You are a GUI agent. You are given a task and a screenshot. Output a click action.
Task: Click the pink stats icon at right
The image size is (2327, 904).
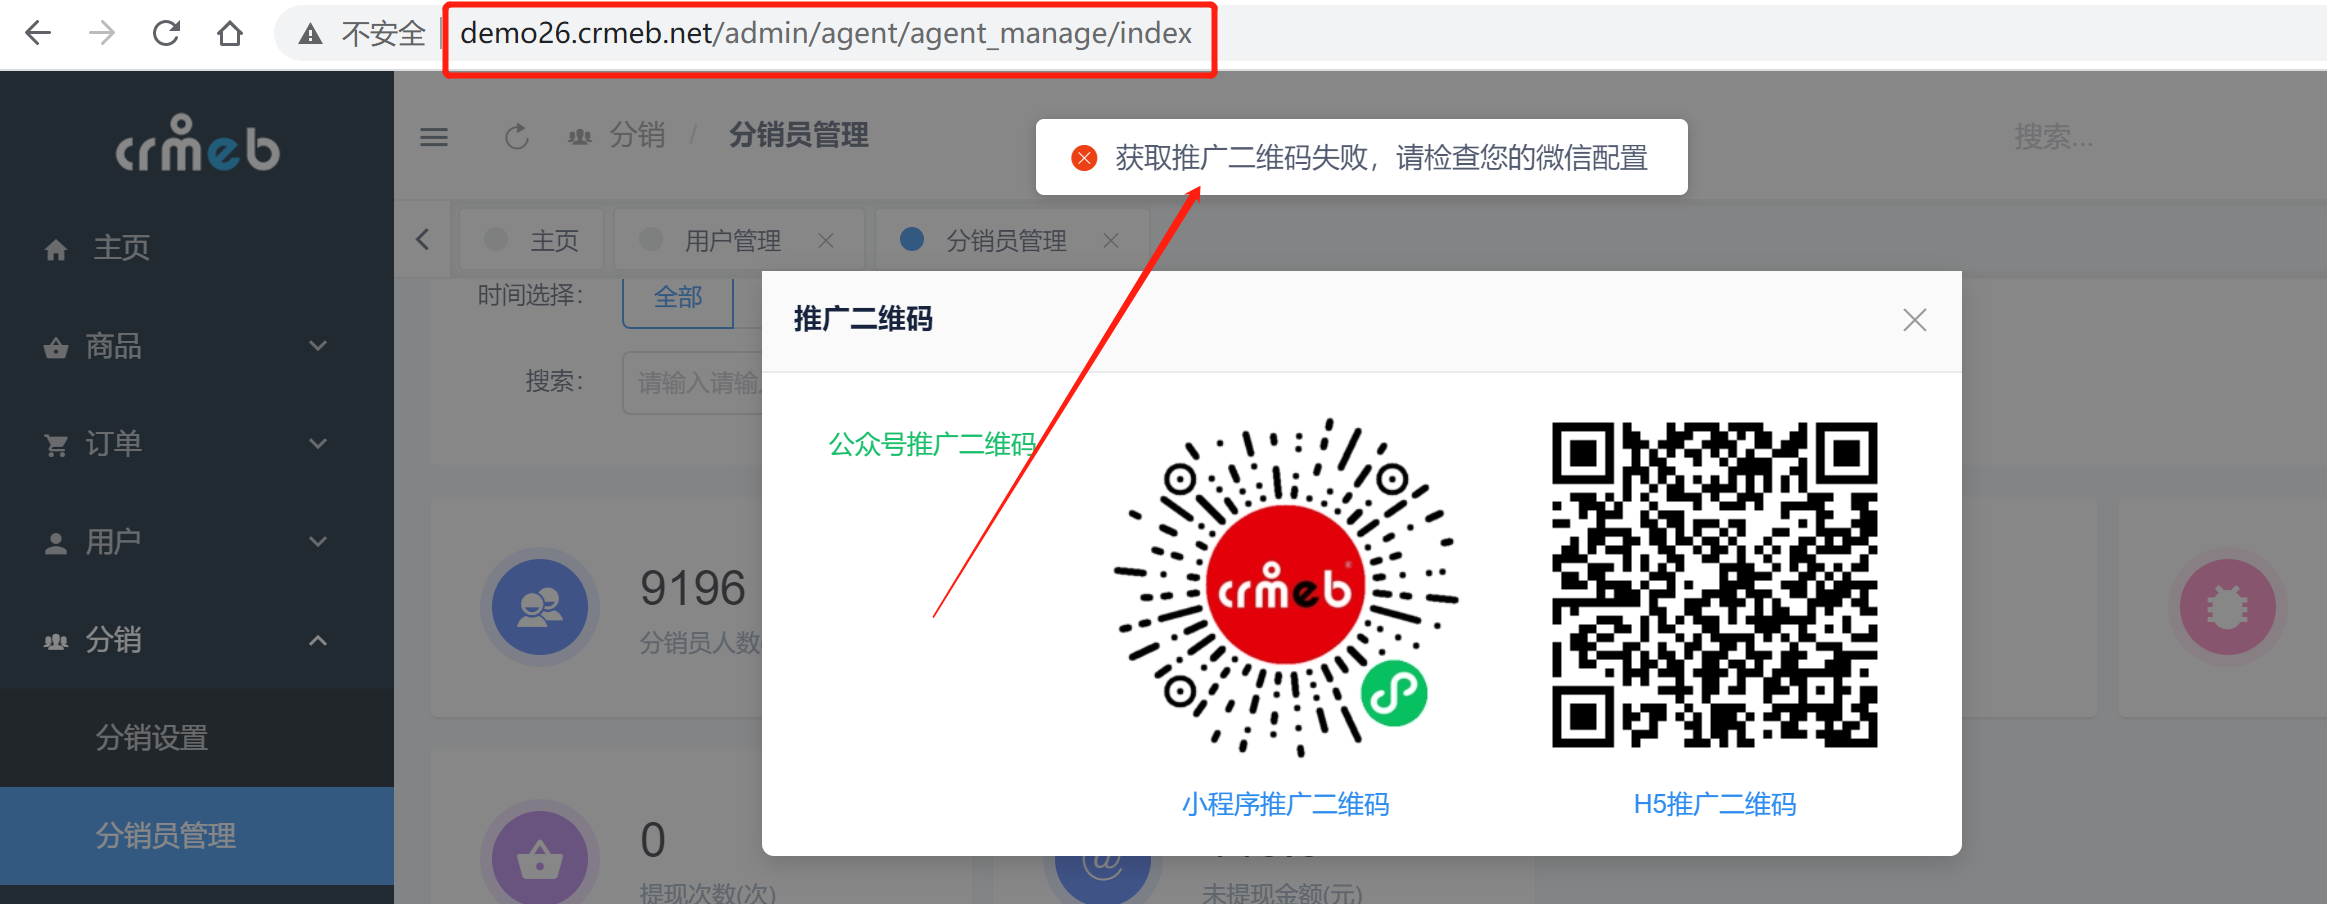pos(2228,607)
